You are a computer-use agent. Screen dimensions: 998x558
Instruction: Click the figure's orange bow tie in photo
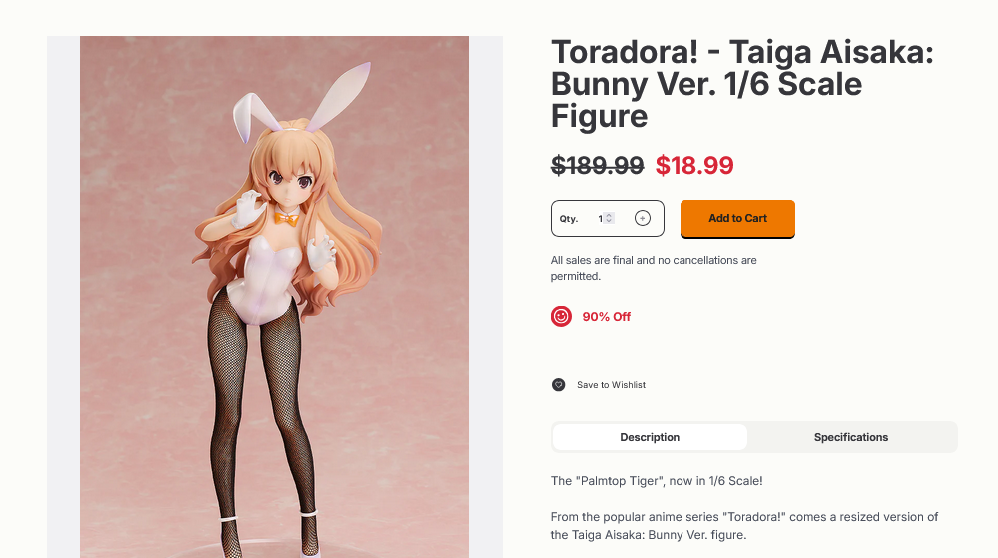pos(287,218)
